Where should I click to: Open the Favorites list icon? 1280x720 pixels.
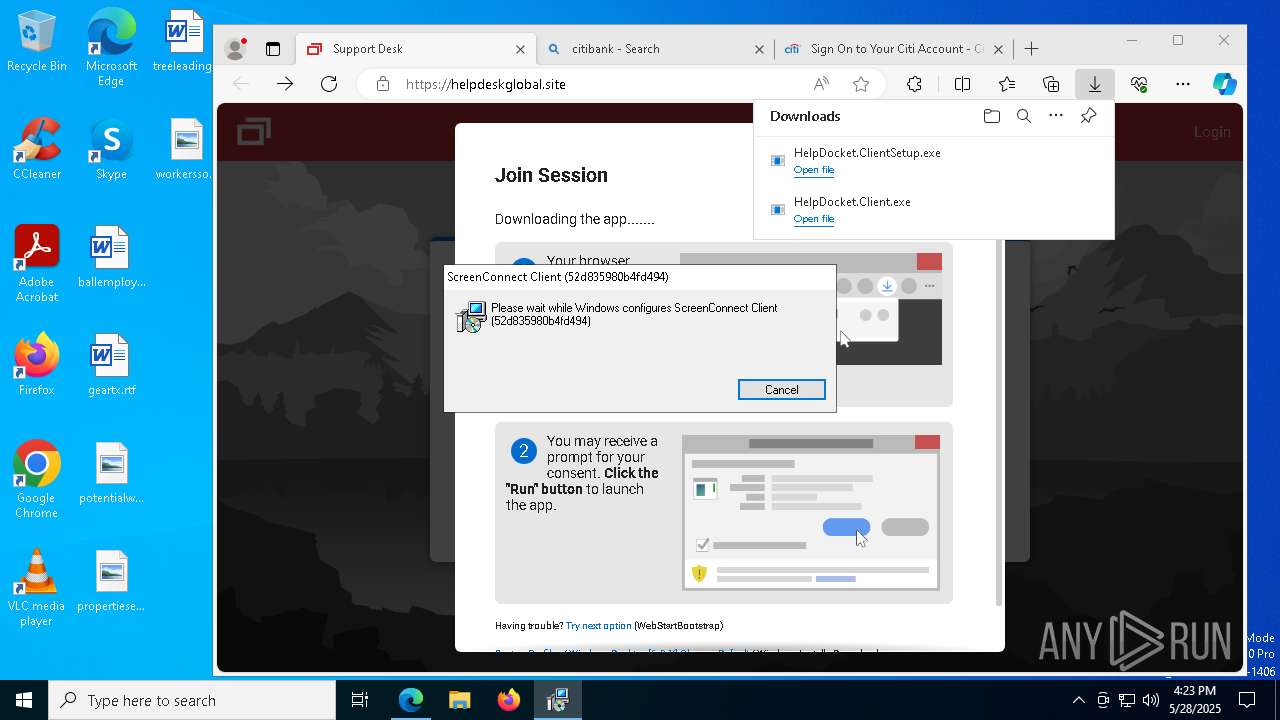coord(1007,84)
